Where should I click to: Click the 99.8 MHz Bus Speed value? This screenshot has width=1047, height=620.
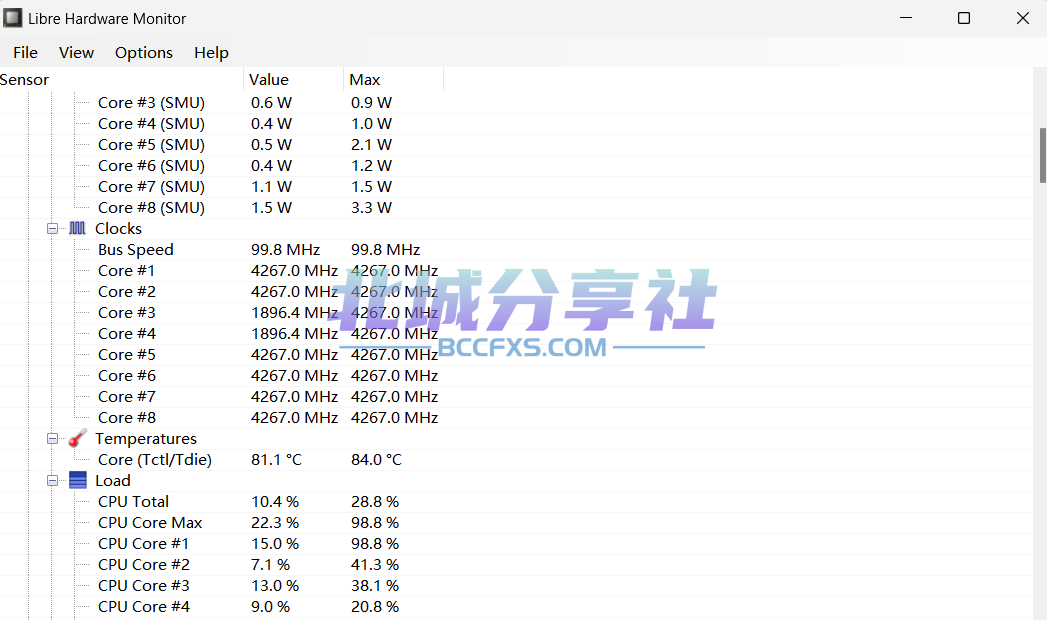pyautogui.click(x=286, y=250)
